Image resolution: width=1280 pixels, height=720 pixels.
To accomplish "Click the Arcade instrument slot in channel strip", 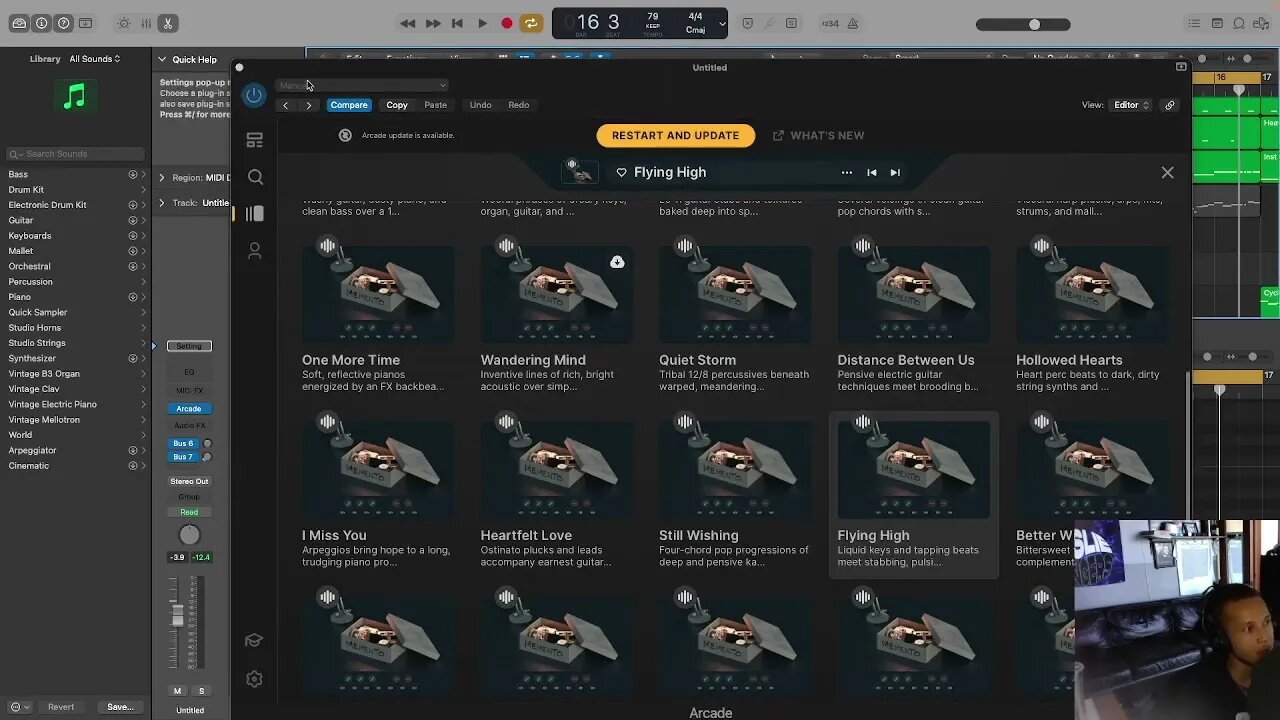I will (x=189, y=408).
